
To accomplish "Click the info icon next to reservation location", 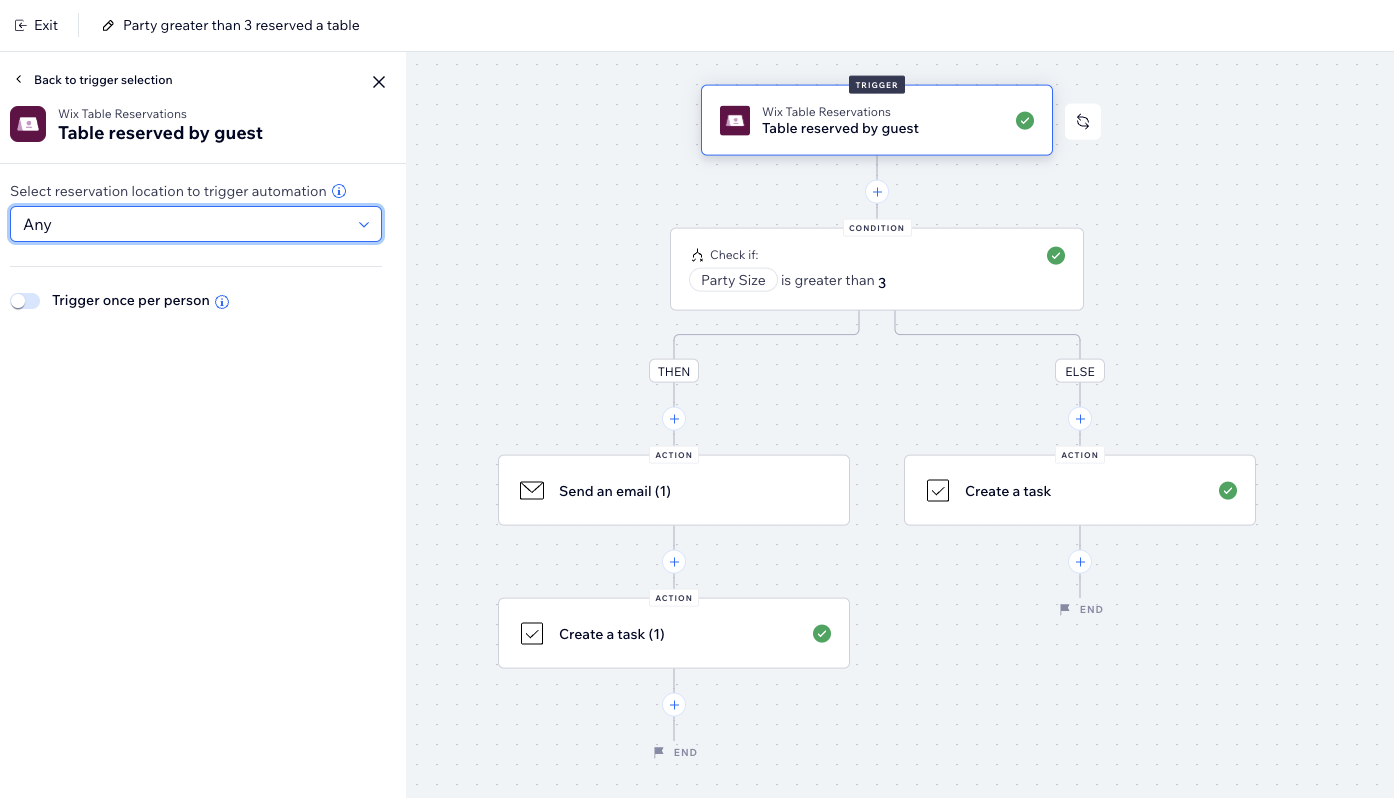I will 339,191.
